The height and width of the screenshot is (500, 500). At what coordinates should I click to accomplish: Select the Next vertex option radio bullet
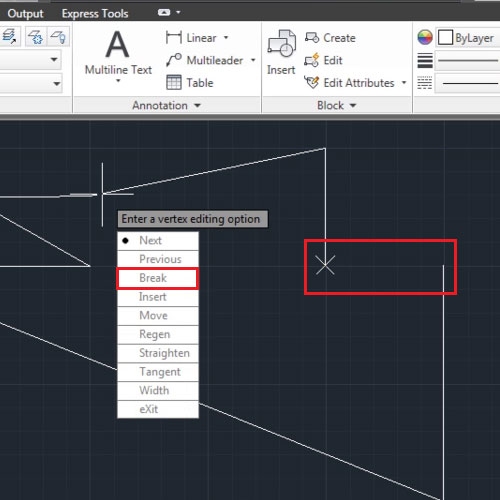(125, 241)
